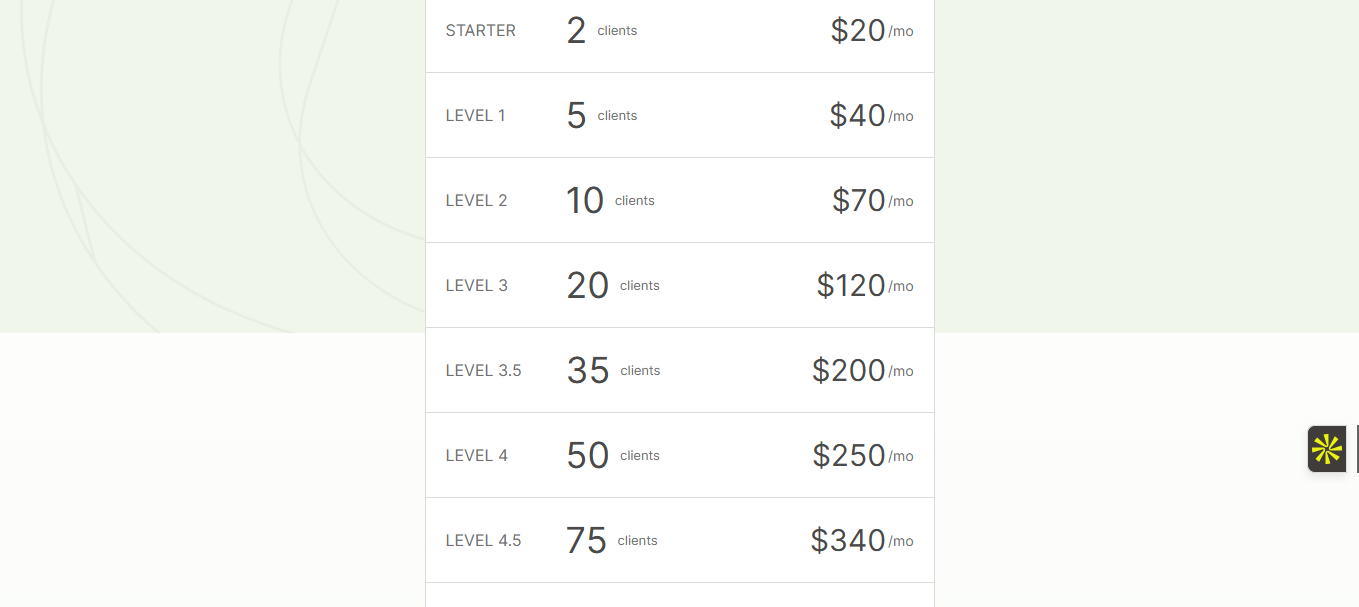Pick the LEVEL 4 tier label
The height and width of the screenshot is (607, 1359).
tap(477, 456)
